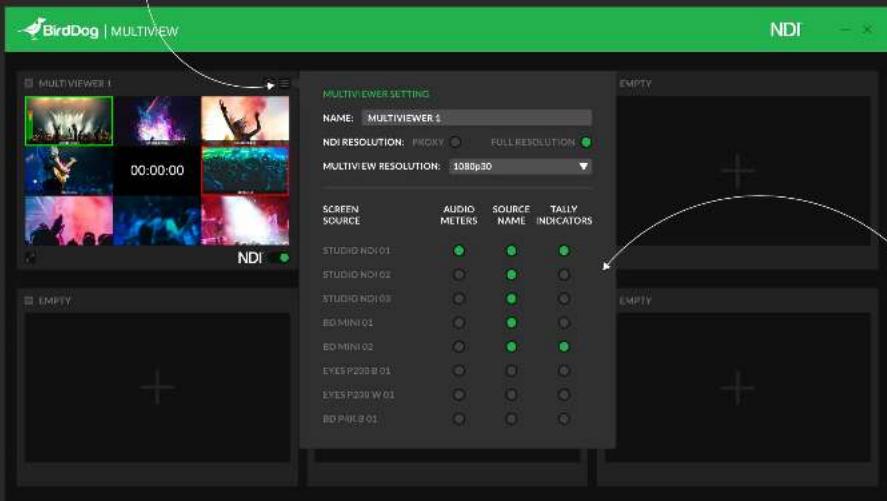Viewport: 887px width, 501px height.
Task: Enable audio meters for STUDIO NDI 03
Action: click(459, 299)
